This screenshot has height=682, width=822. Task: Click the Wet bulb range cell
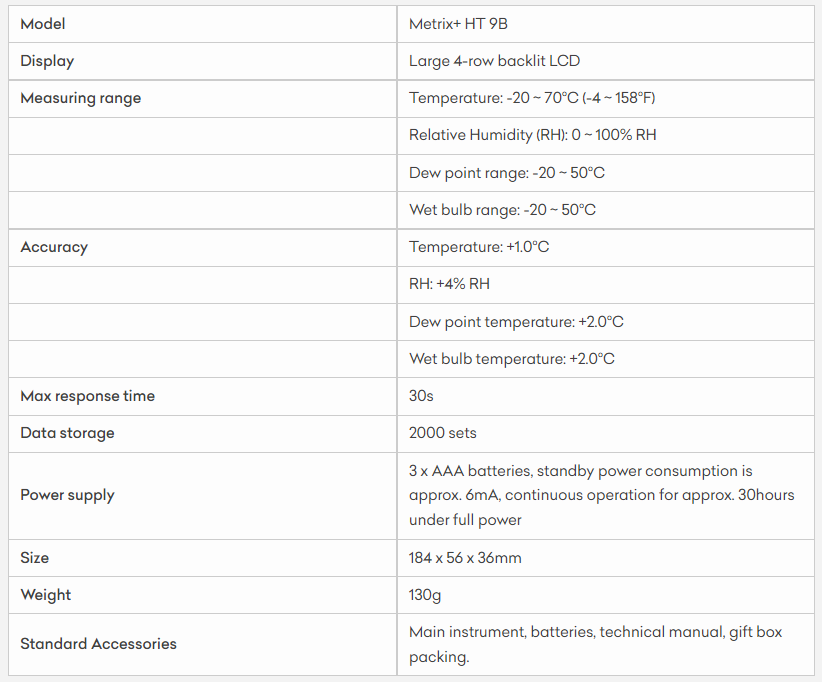click(x=502, y=210)
